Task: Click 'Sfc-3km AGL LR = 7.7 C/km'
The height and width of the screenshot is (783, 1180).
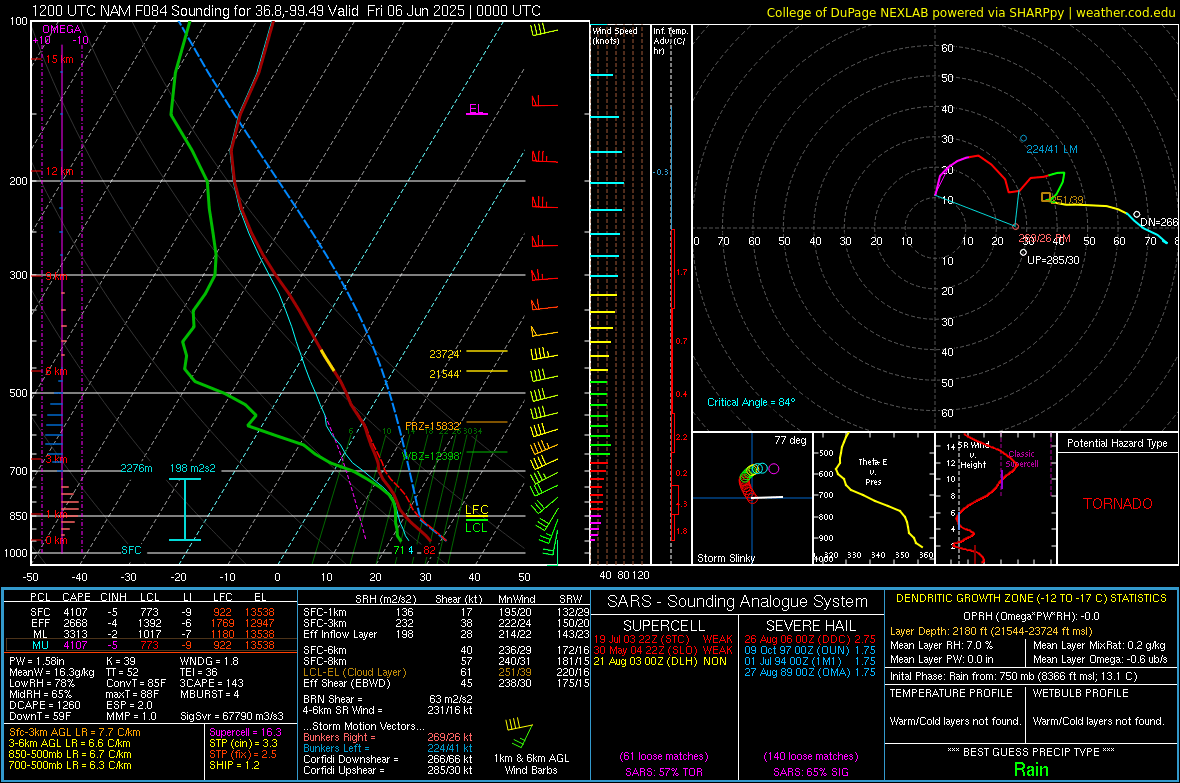Action: (x=75, y=732)
